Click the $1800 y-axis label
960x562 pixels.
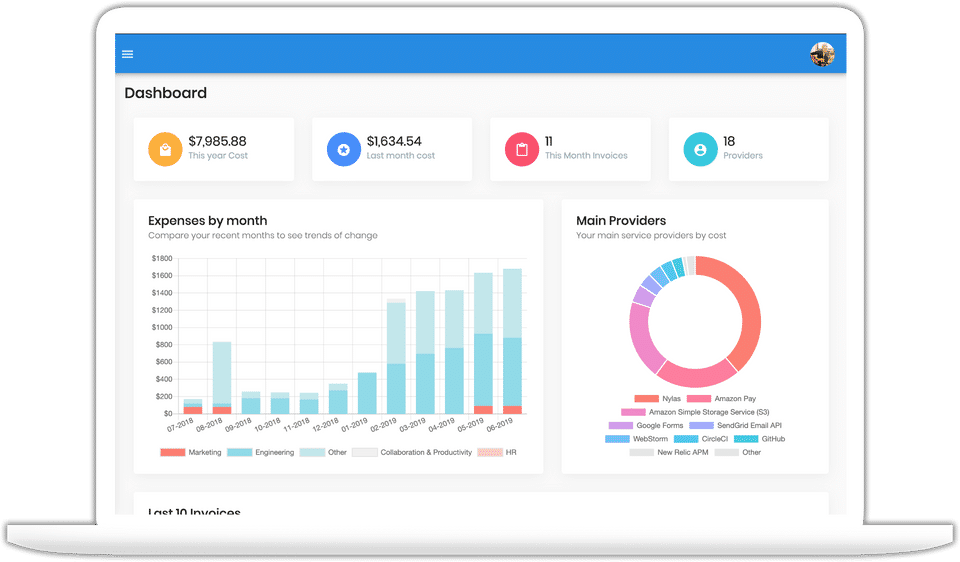point(162,258)
